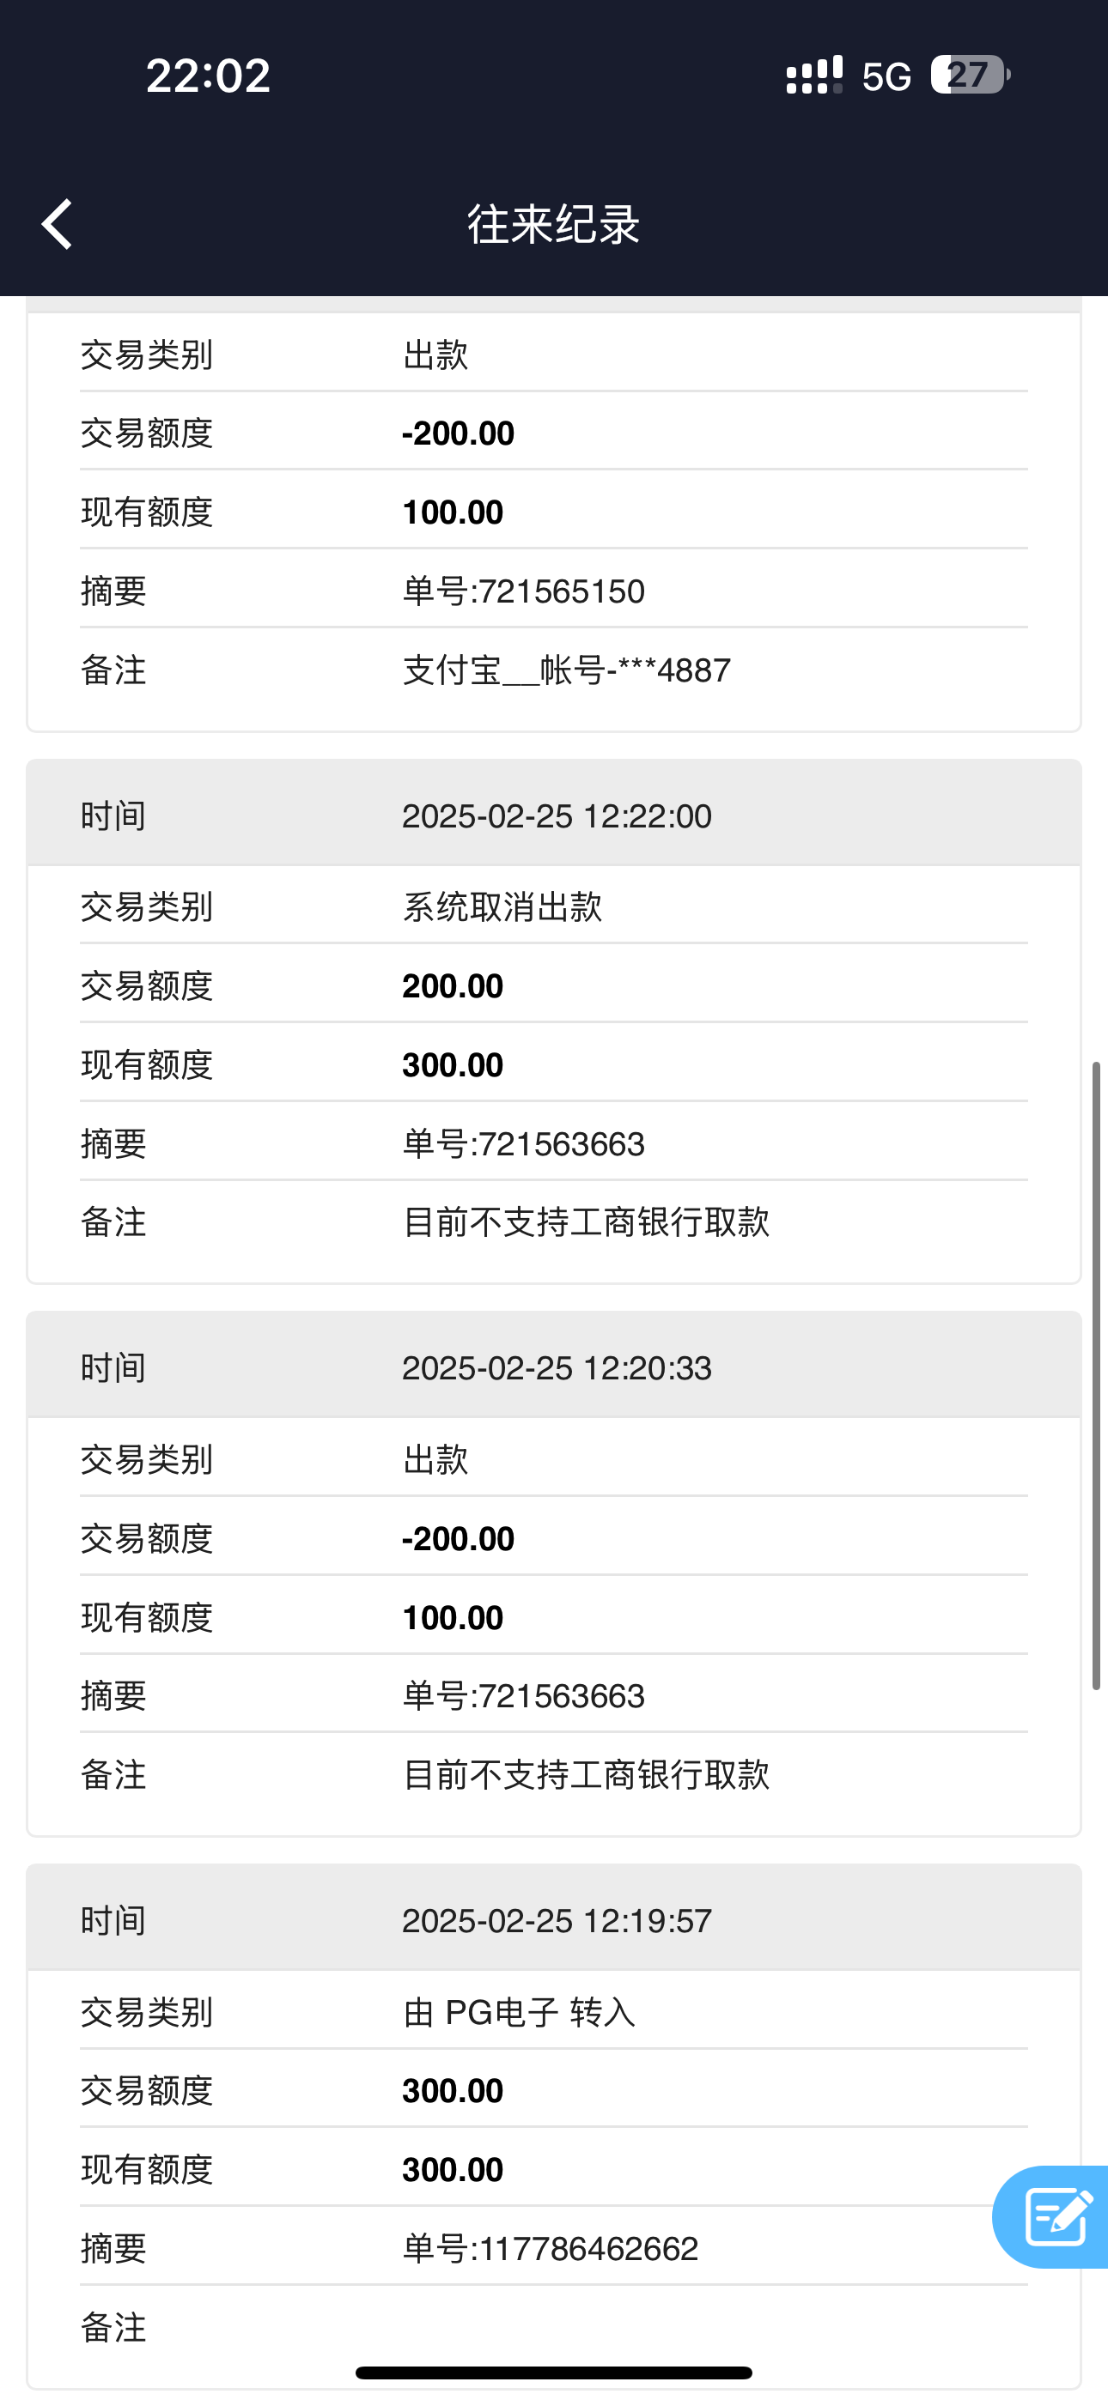Screen dimensions: 1108x2400
Task: Tap the 往来纪录 page title
Action: [553, 224]
